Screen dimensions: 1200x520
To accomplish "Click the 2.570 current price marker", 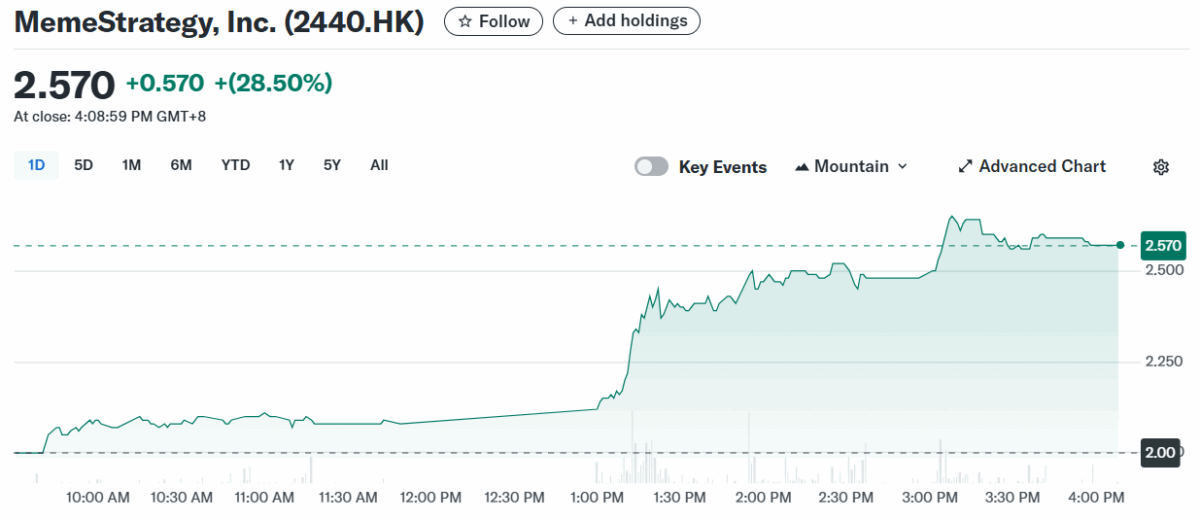I will click(1164, 245).
